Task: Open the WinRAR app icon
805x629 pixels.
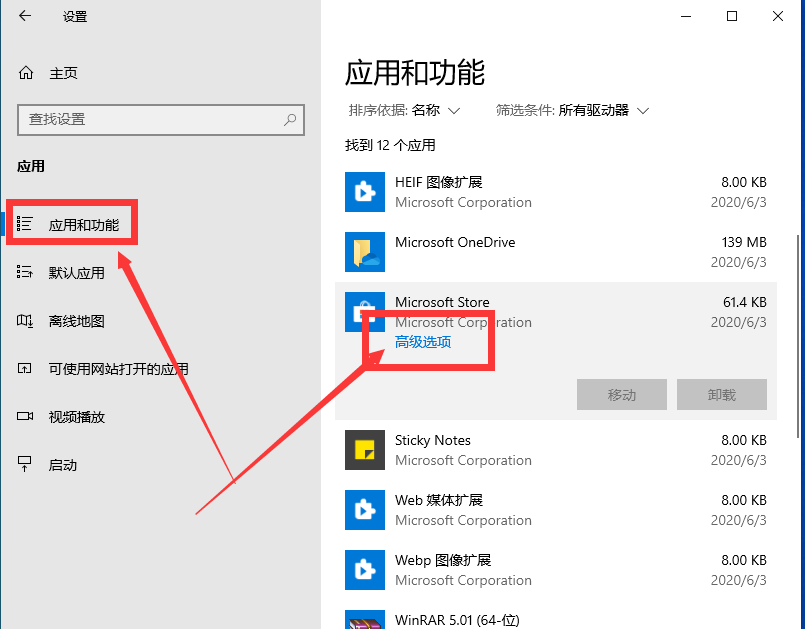Action: tap(365, 620)
